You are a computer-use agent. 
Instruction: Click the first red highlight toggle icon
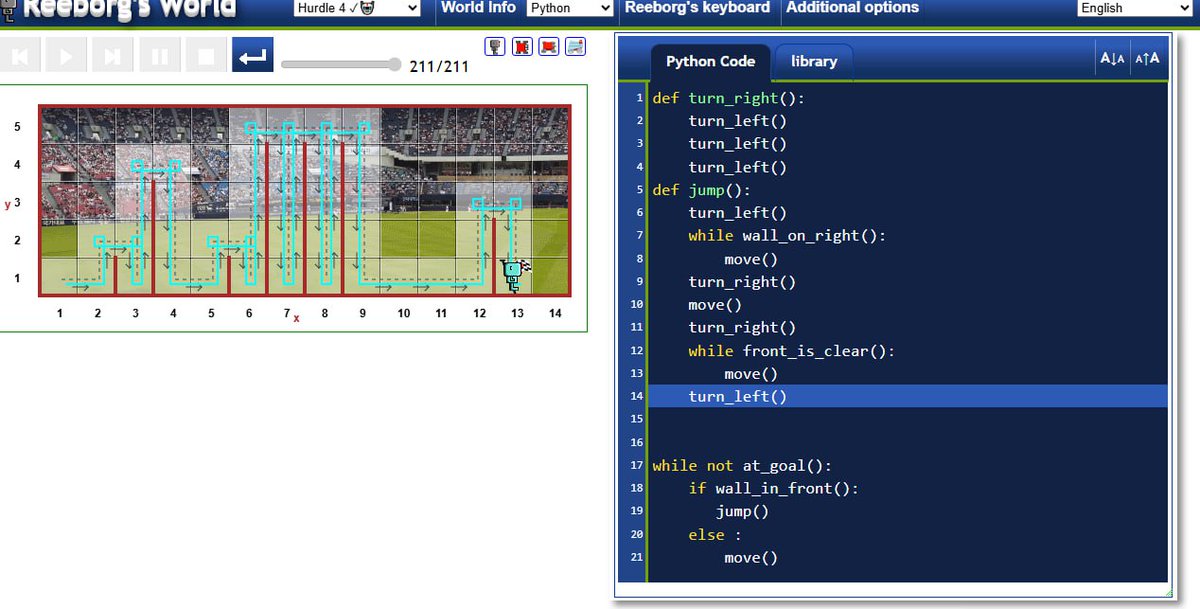pyautogui.click(x=521, y=47)
